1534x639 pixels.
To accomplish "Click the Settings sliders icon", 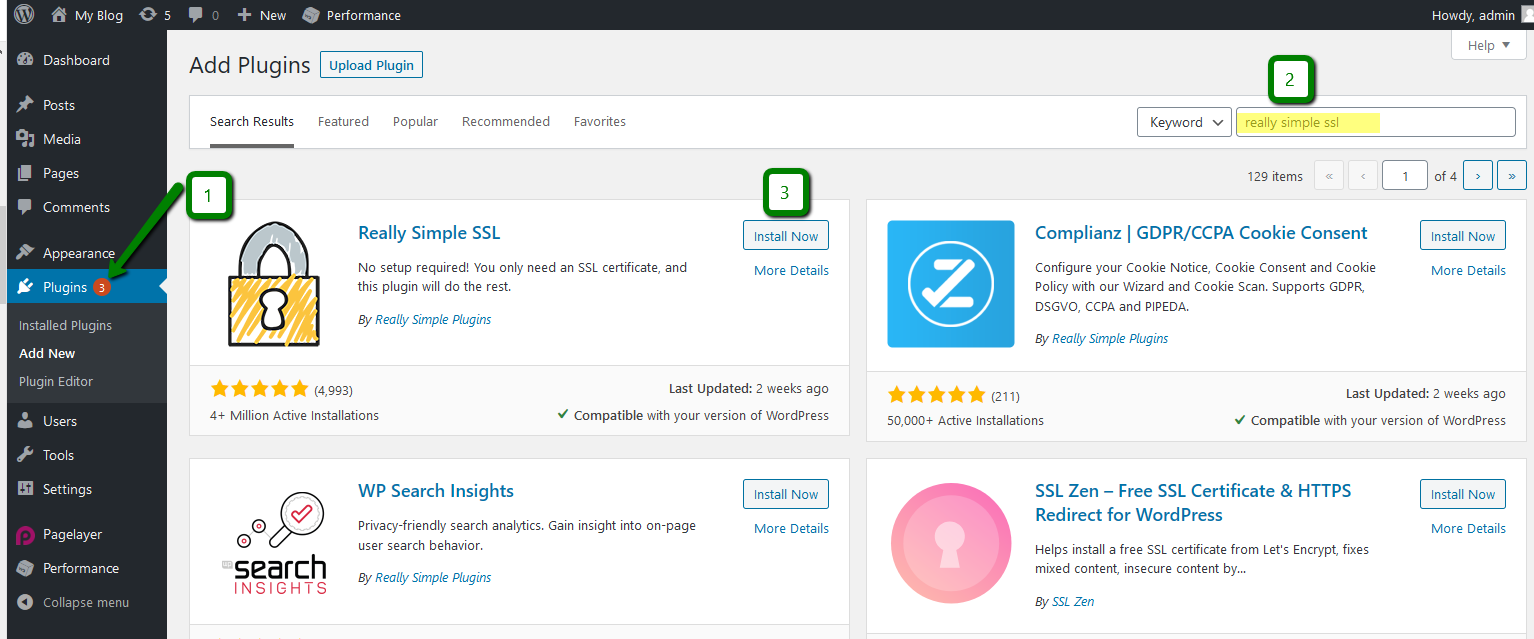I will [x=25, y=489].
